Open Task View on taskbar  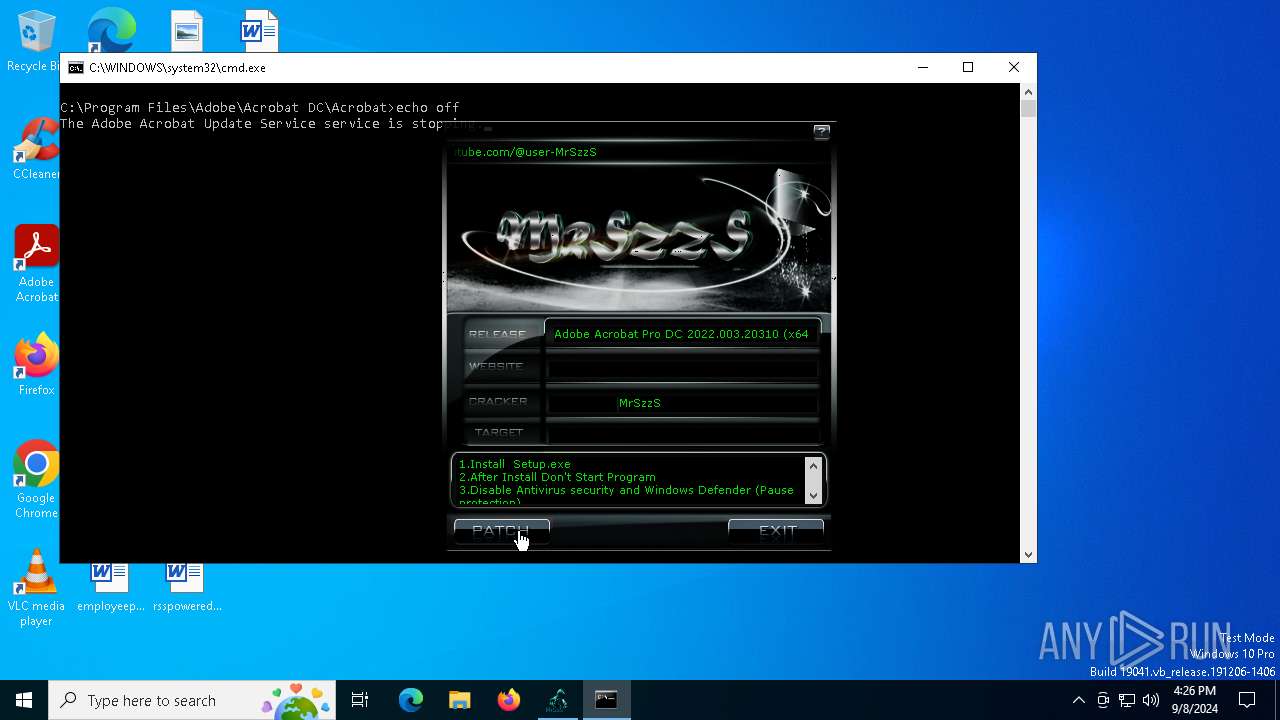(360, 700)
